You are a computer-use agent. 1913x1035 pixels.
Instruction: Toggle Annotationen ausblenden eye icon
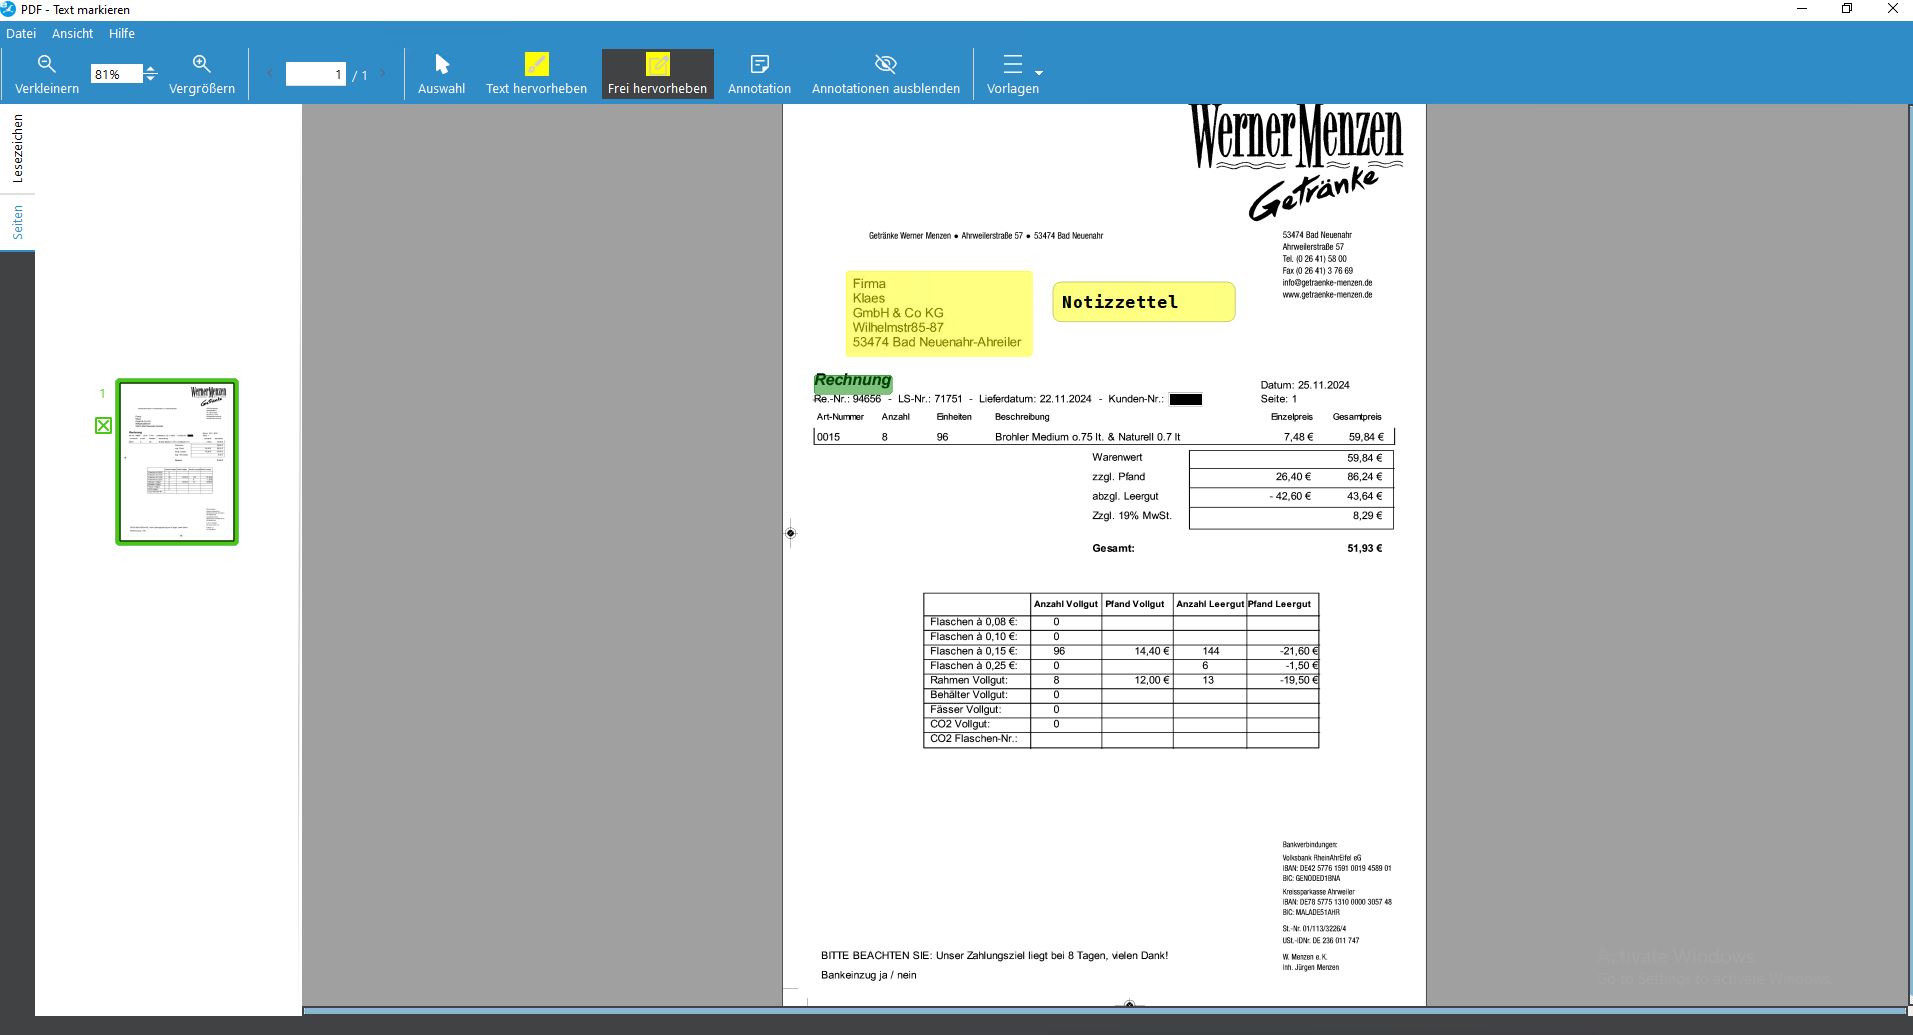pos(885,65)
